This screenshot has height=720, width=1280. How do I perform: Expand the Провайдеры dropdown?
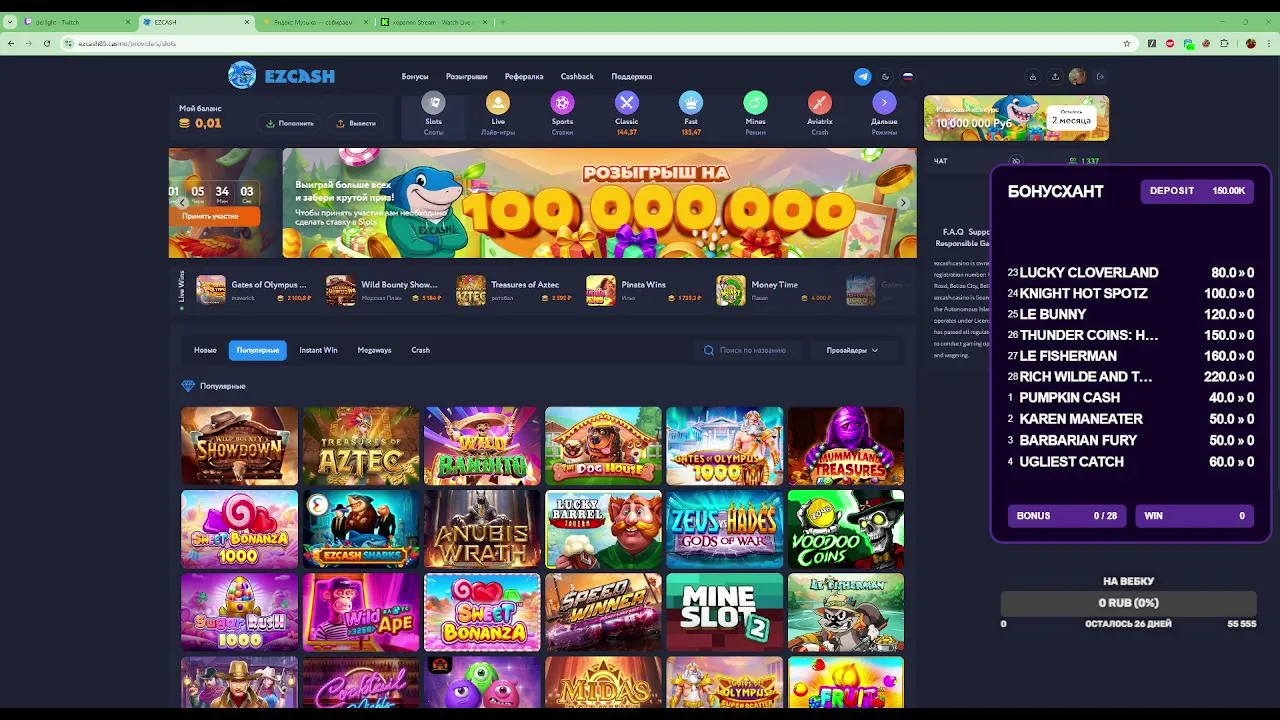point(852,350)
